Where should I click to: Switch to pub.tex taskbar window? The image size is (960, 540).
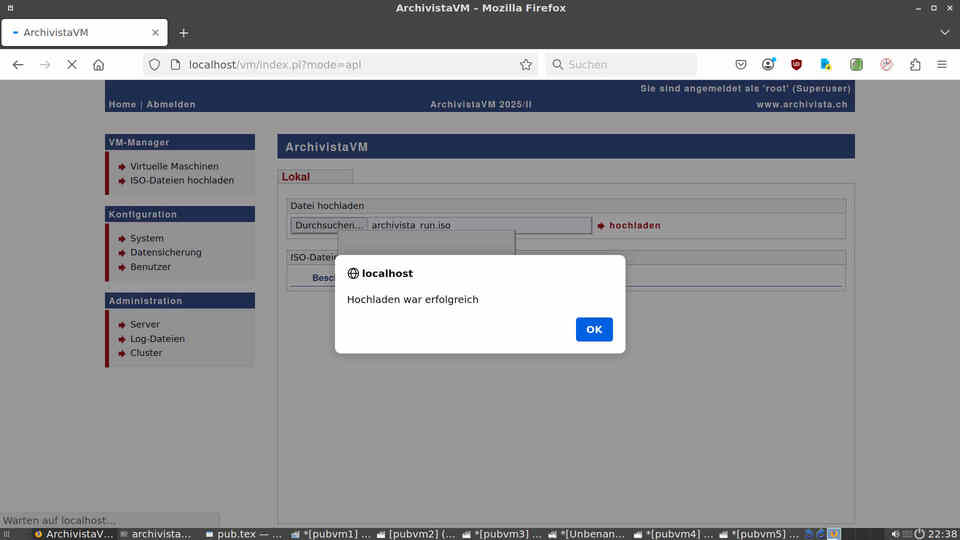[x=244, y=534]
